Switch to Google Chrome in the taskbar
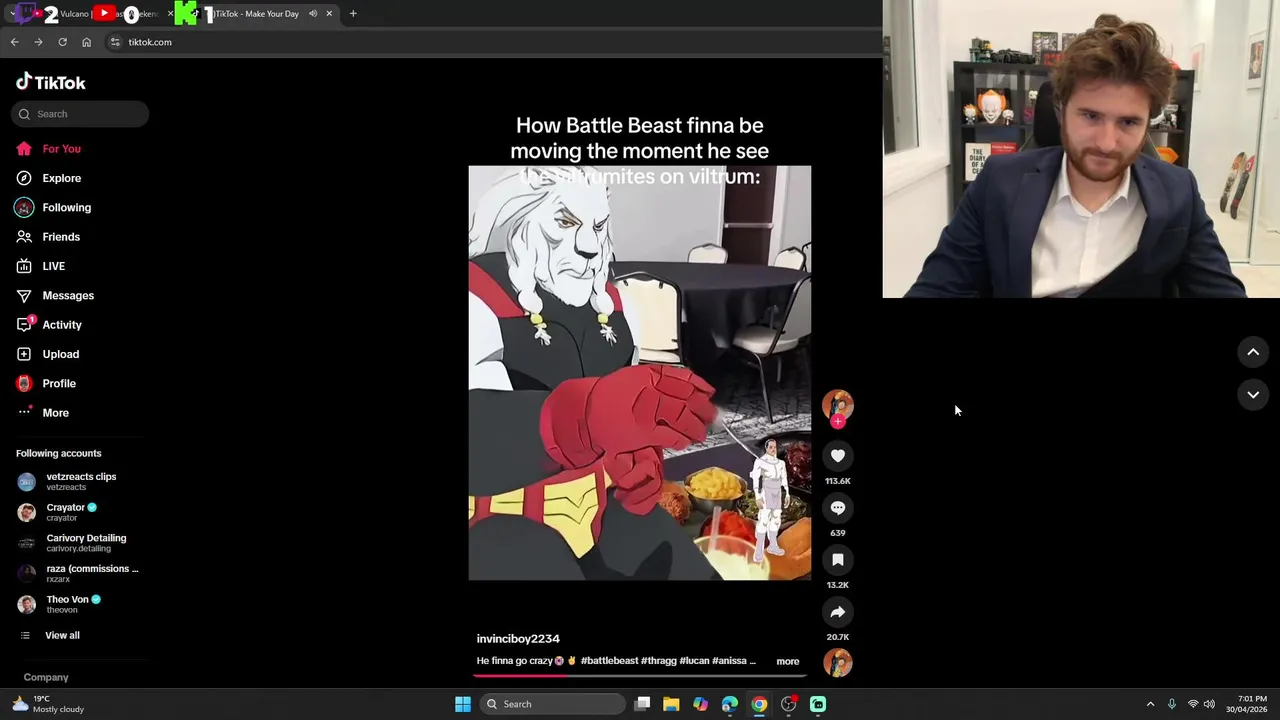The image size is (1280, 720). click(x=759, y=704)
